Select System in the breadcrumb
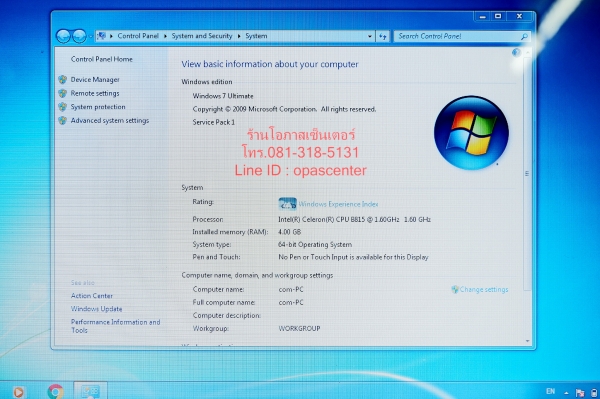600x399 pixels. pyautogui.click(x=256, y=36)
